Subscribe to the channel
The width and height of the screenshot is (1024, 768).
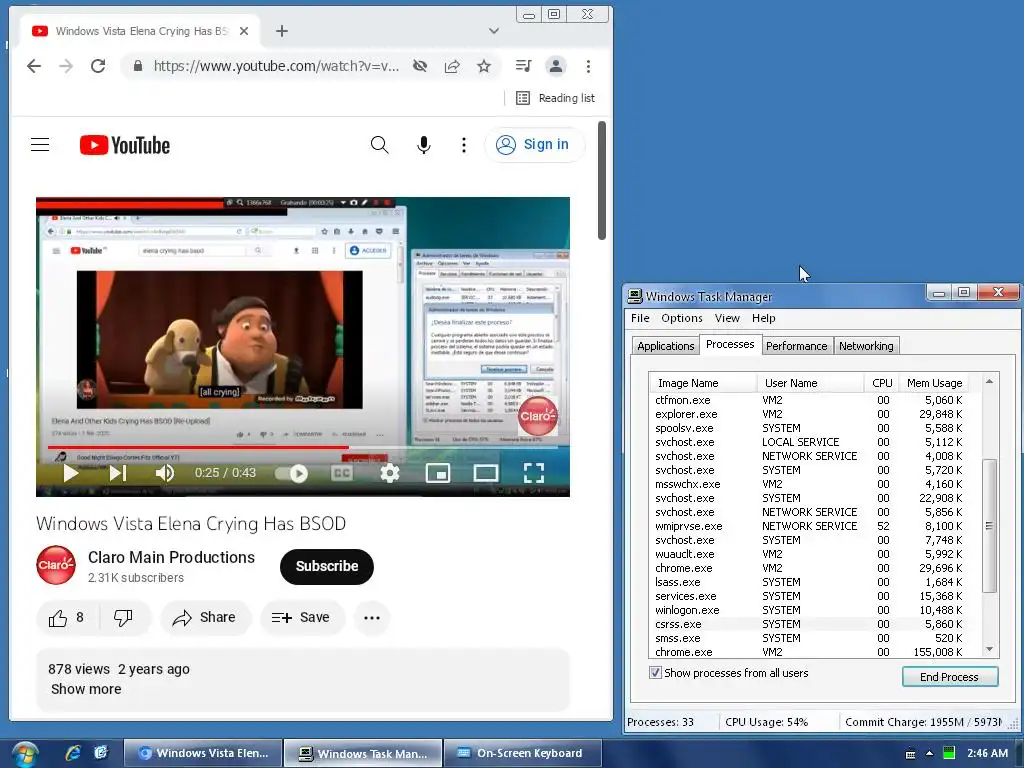click(x=327, y=566)
